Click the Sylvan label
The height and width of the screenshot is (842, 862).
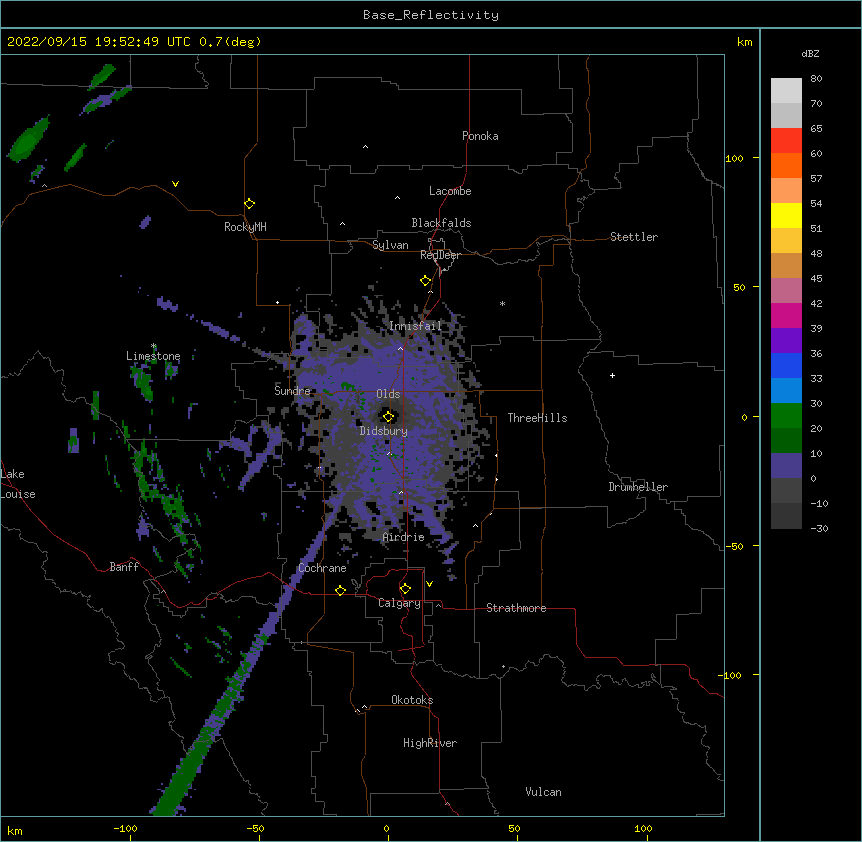click(390, 245)
